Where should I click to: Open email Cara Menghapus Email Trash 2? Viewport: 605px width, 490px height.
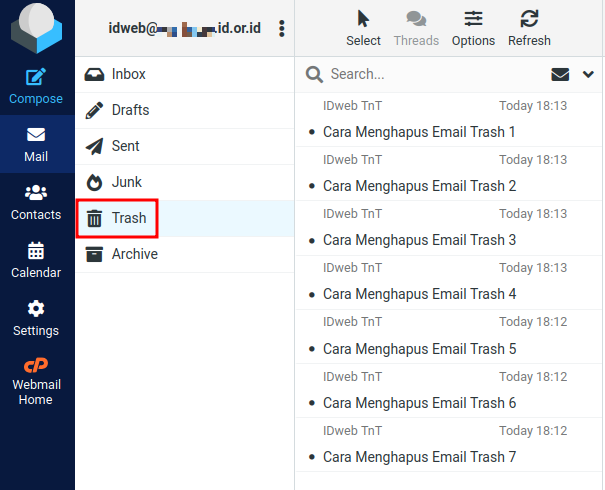pos(449,174)
